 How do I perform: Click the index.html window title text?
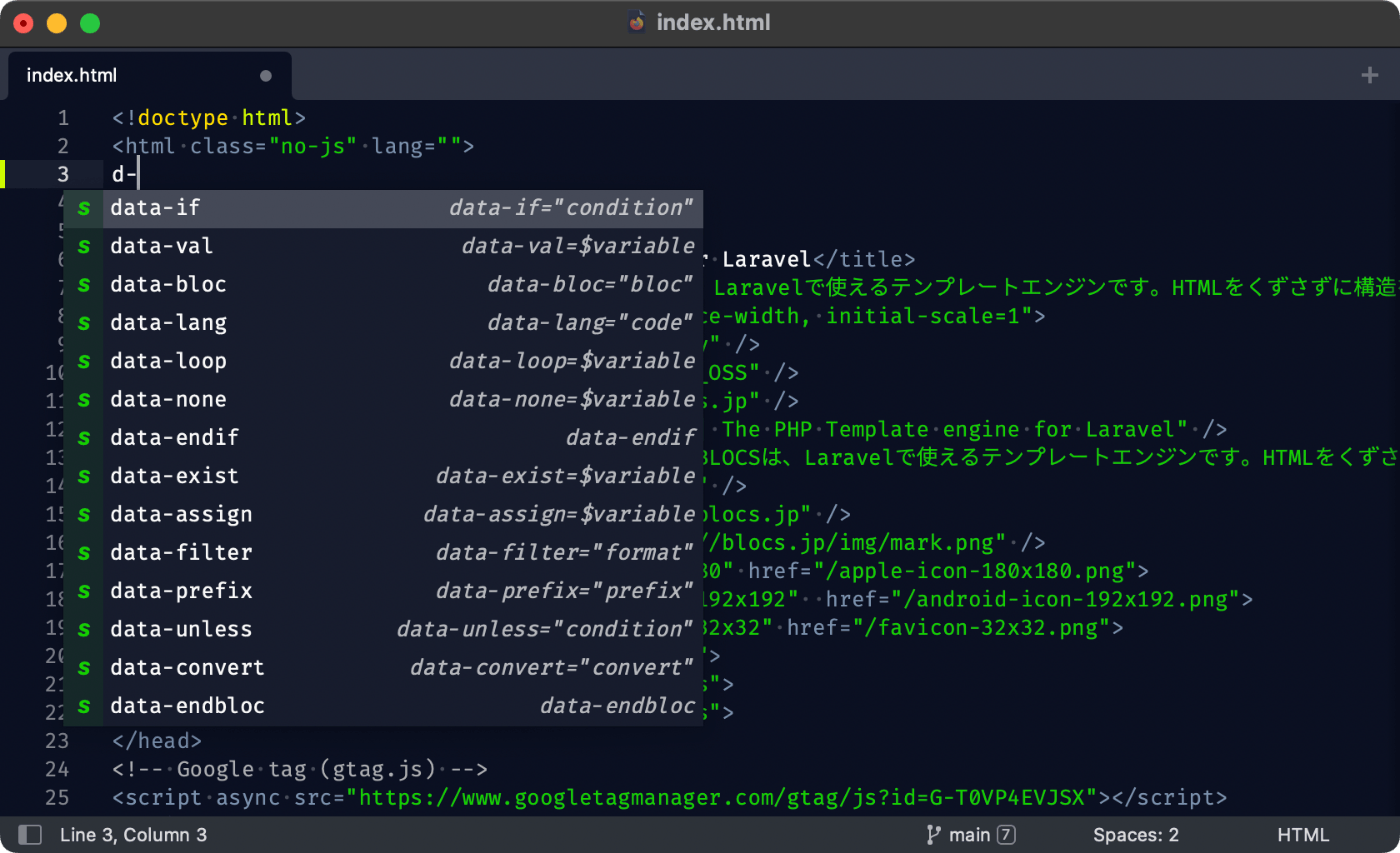(713, 22)
